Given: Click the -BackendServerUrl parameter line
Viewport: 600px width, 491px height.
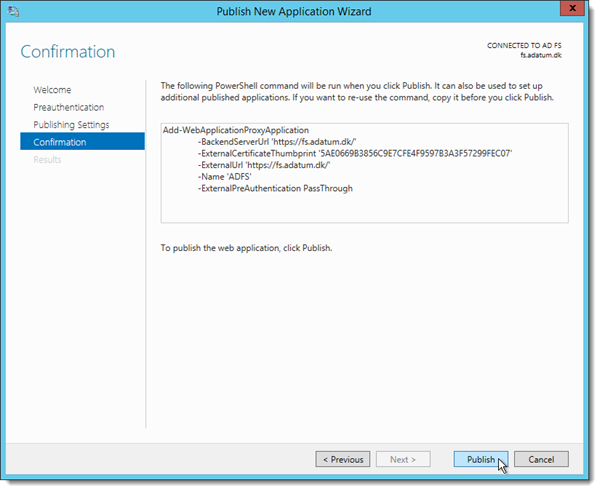Looking at the screenshot, I should pyautogui.click(x=277, y=142).
